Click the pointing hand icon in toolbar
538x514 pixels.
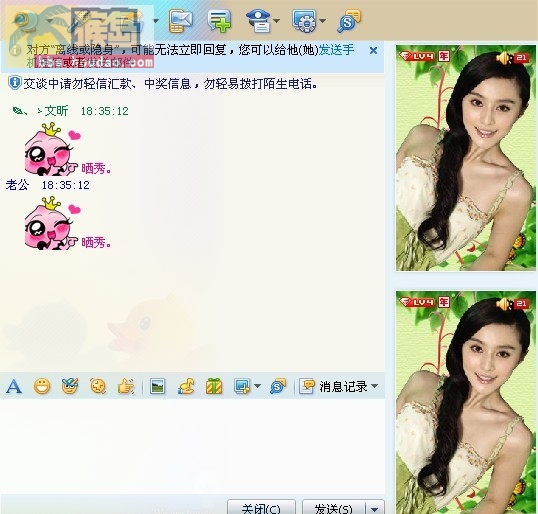click(x=126, y=387)
